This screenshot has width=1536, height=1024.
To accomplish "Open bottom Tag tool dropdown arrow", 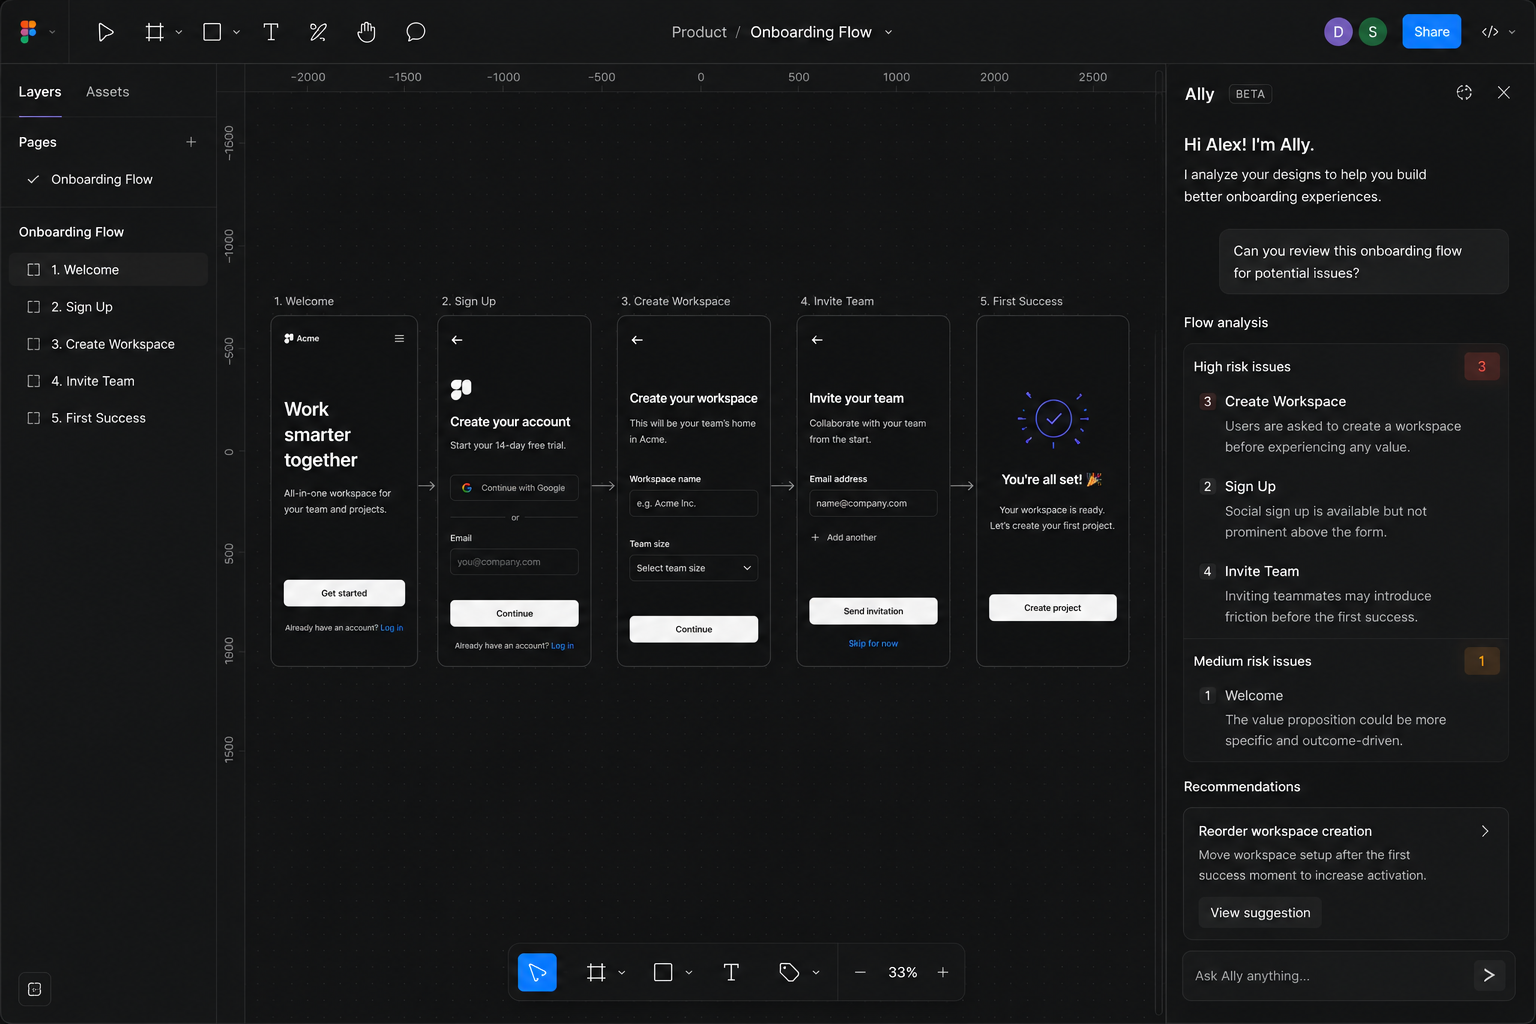I will click(x=816, y=972).
